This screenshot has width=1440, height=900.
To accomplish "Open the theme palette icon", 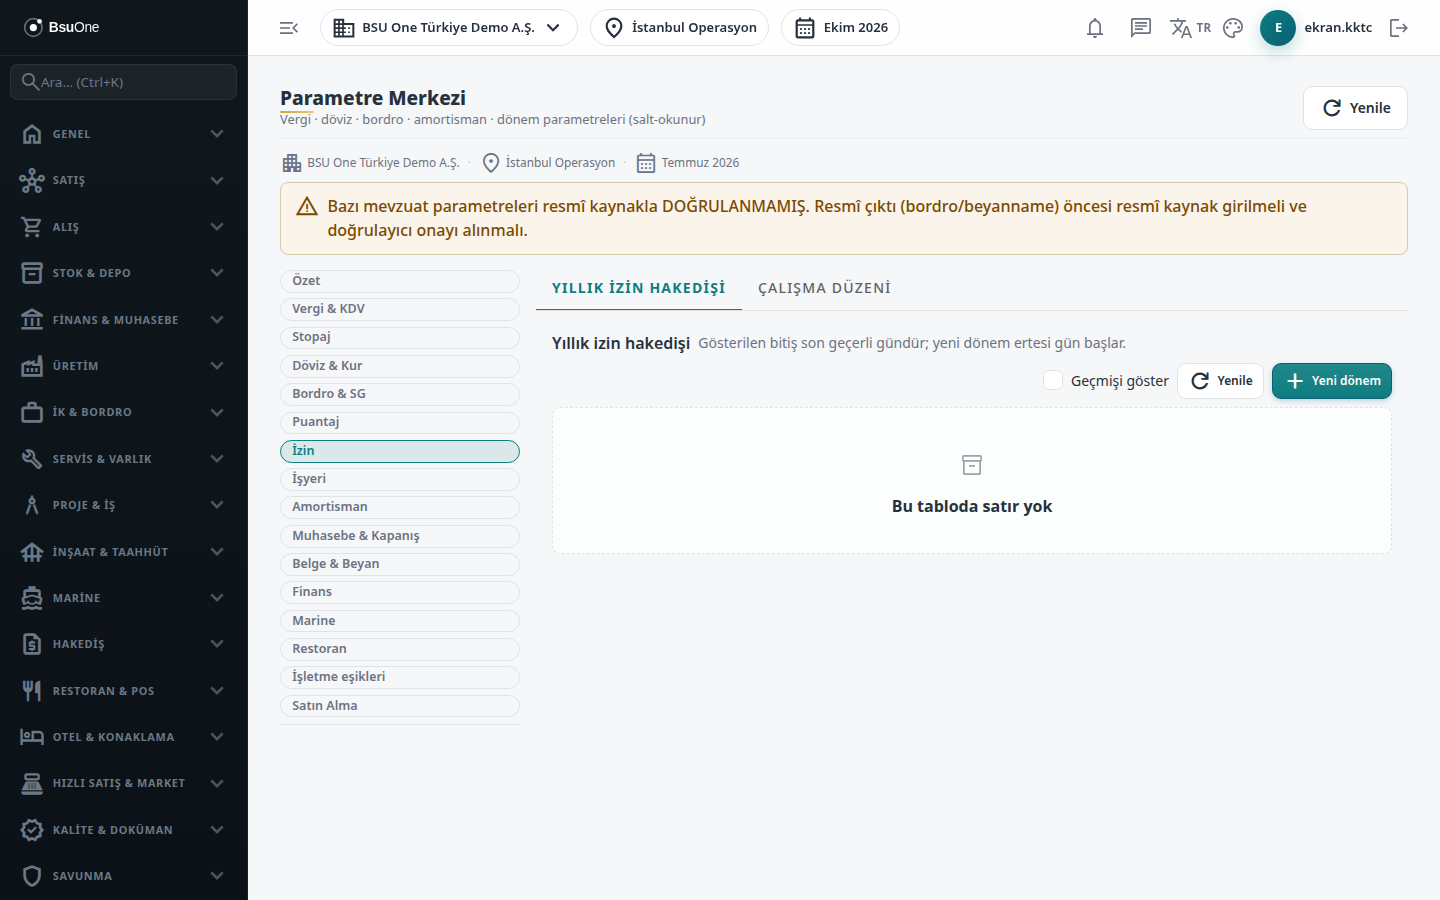I will coord(1233,28).
